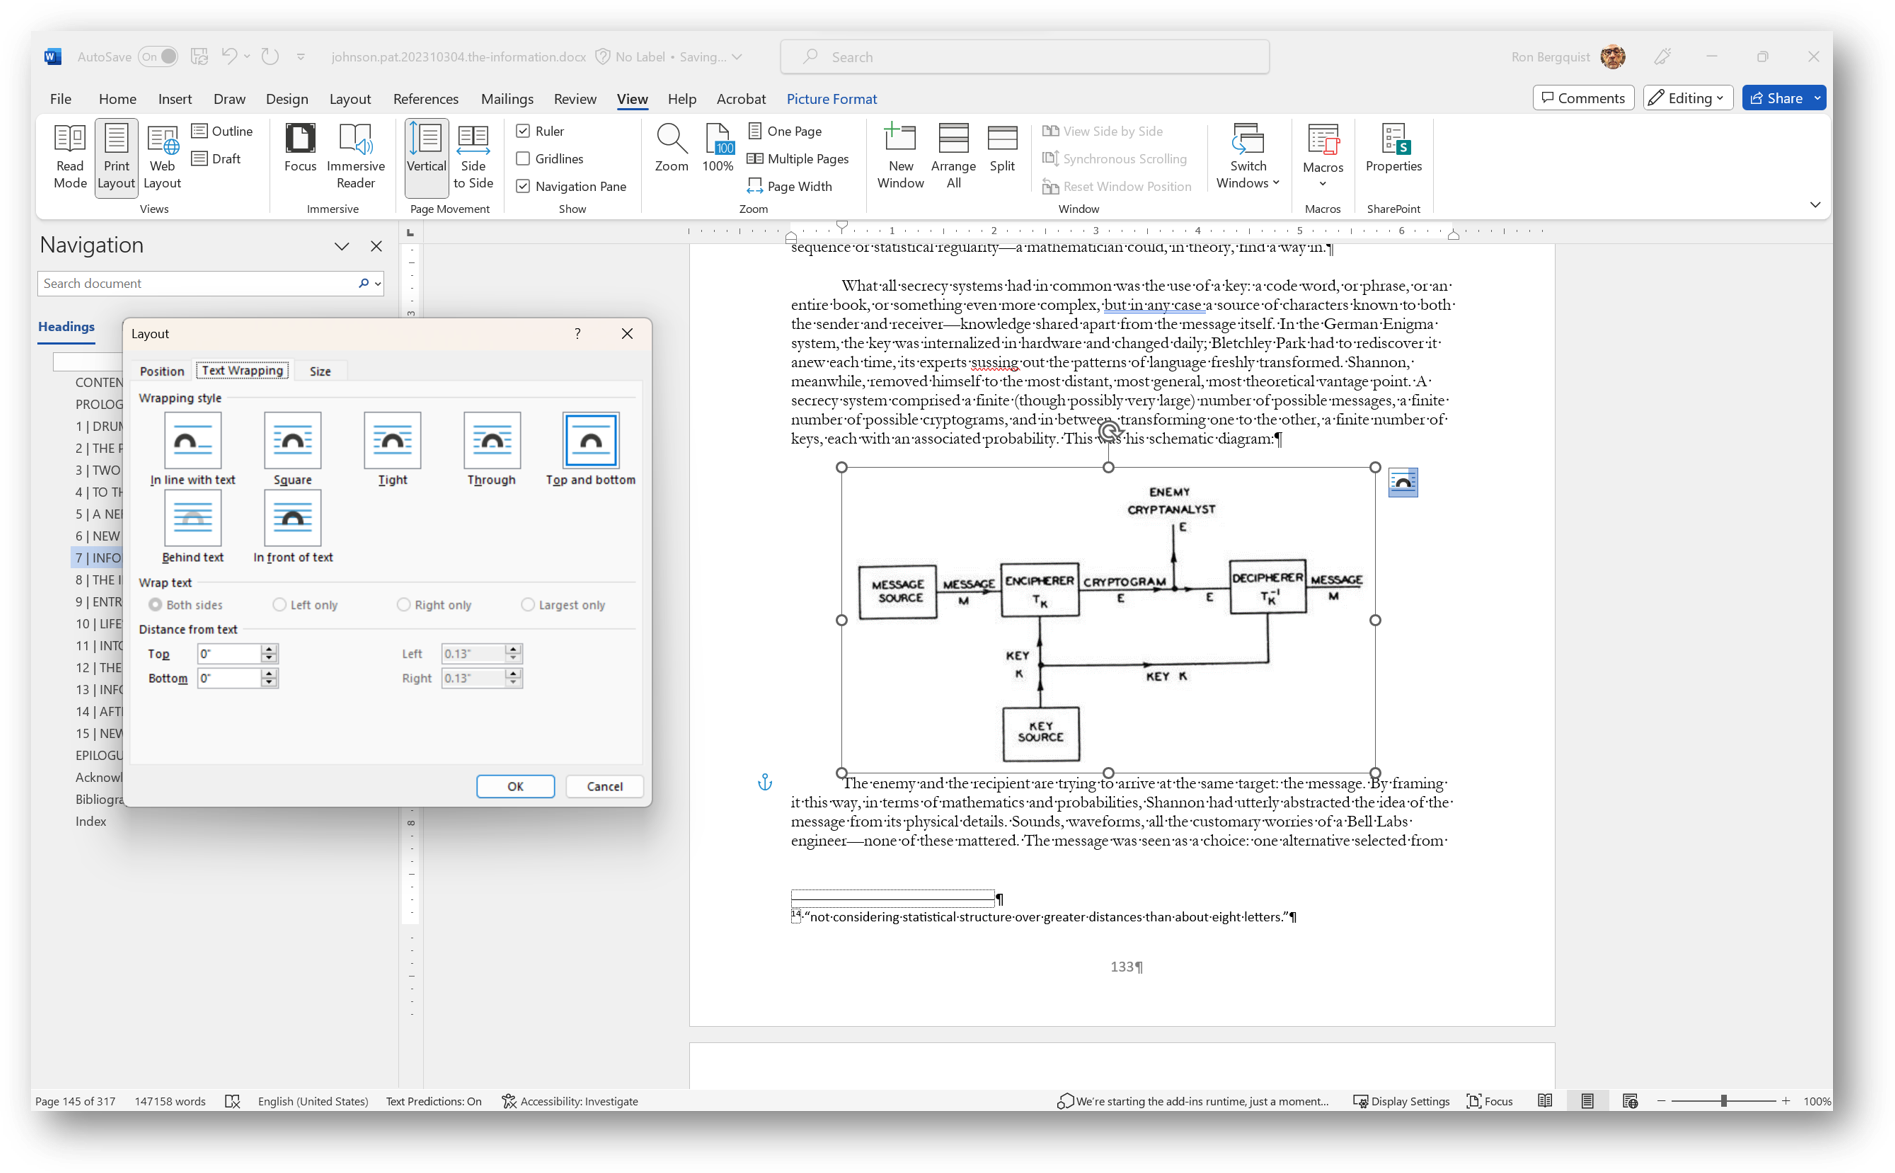Viewport: 1895px width, 1173px height.
Task: Enable Gridlines in the Show group
Action: pos(523,158)
